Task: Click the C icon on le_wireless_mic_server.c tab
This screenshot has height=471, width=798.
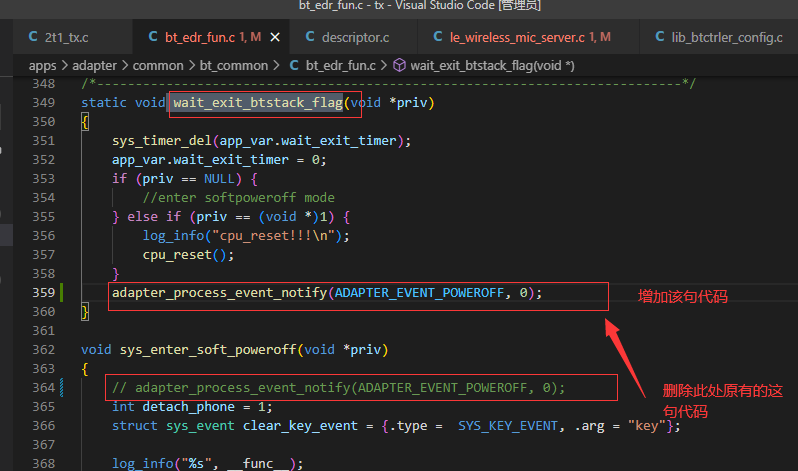Action: [x=438, y=37]
